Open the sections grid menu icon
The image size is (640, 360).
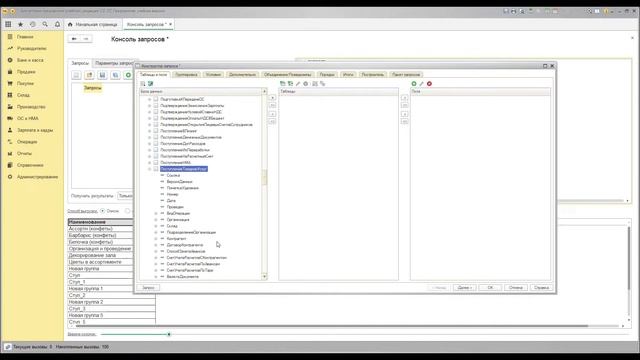(x=8, y=24)
